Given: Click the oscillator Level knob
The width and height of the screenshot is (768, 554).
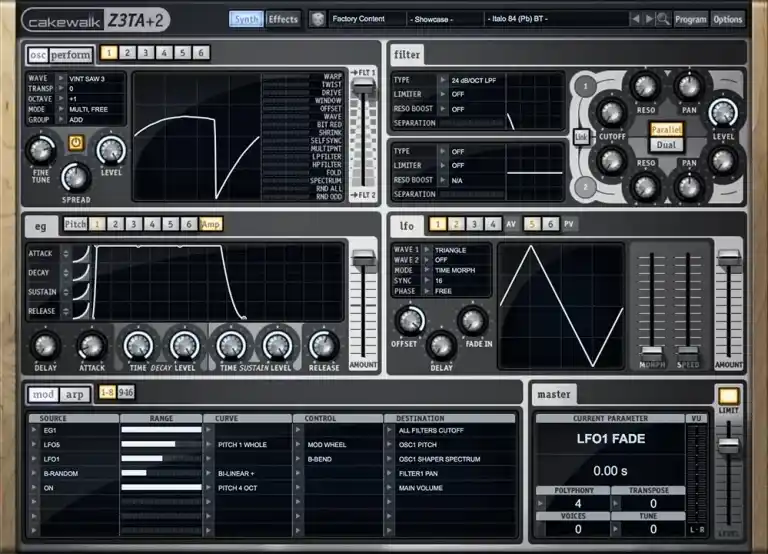Looking at the screenshot, I should [x=111, y=150].
